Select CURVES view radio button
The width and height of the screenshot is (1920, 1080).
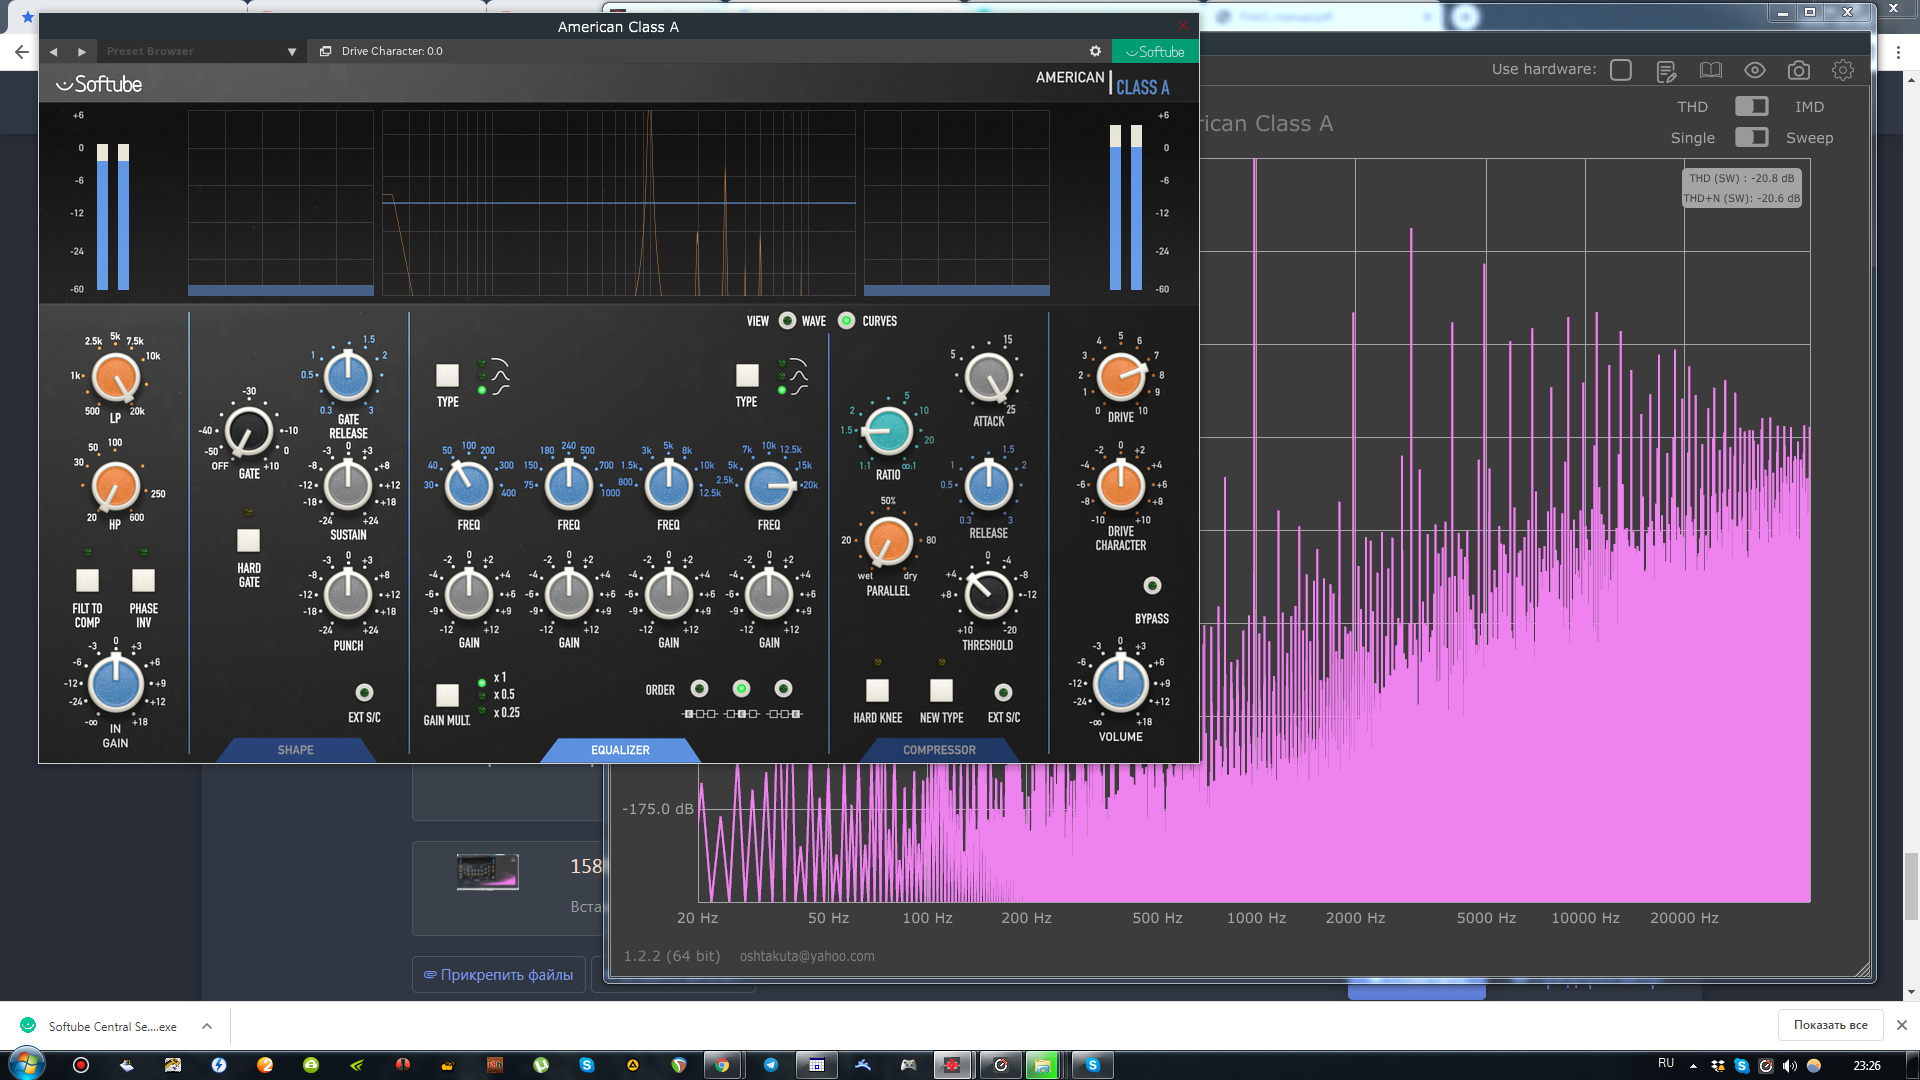(x=846, y=321)
